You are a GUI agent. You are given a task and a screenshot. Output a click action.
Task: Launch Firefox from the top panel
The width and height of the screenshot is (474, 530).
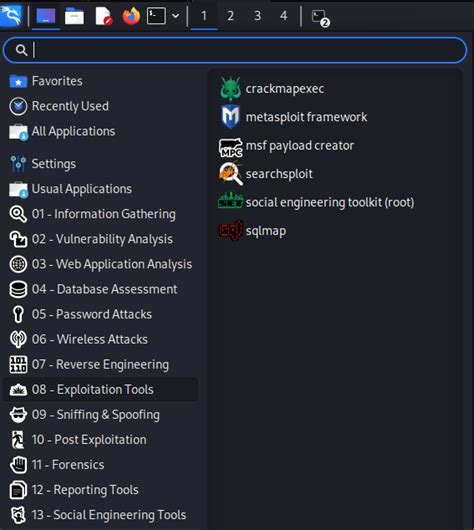[131, 16]
